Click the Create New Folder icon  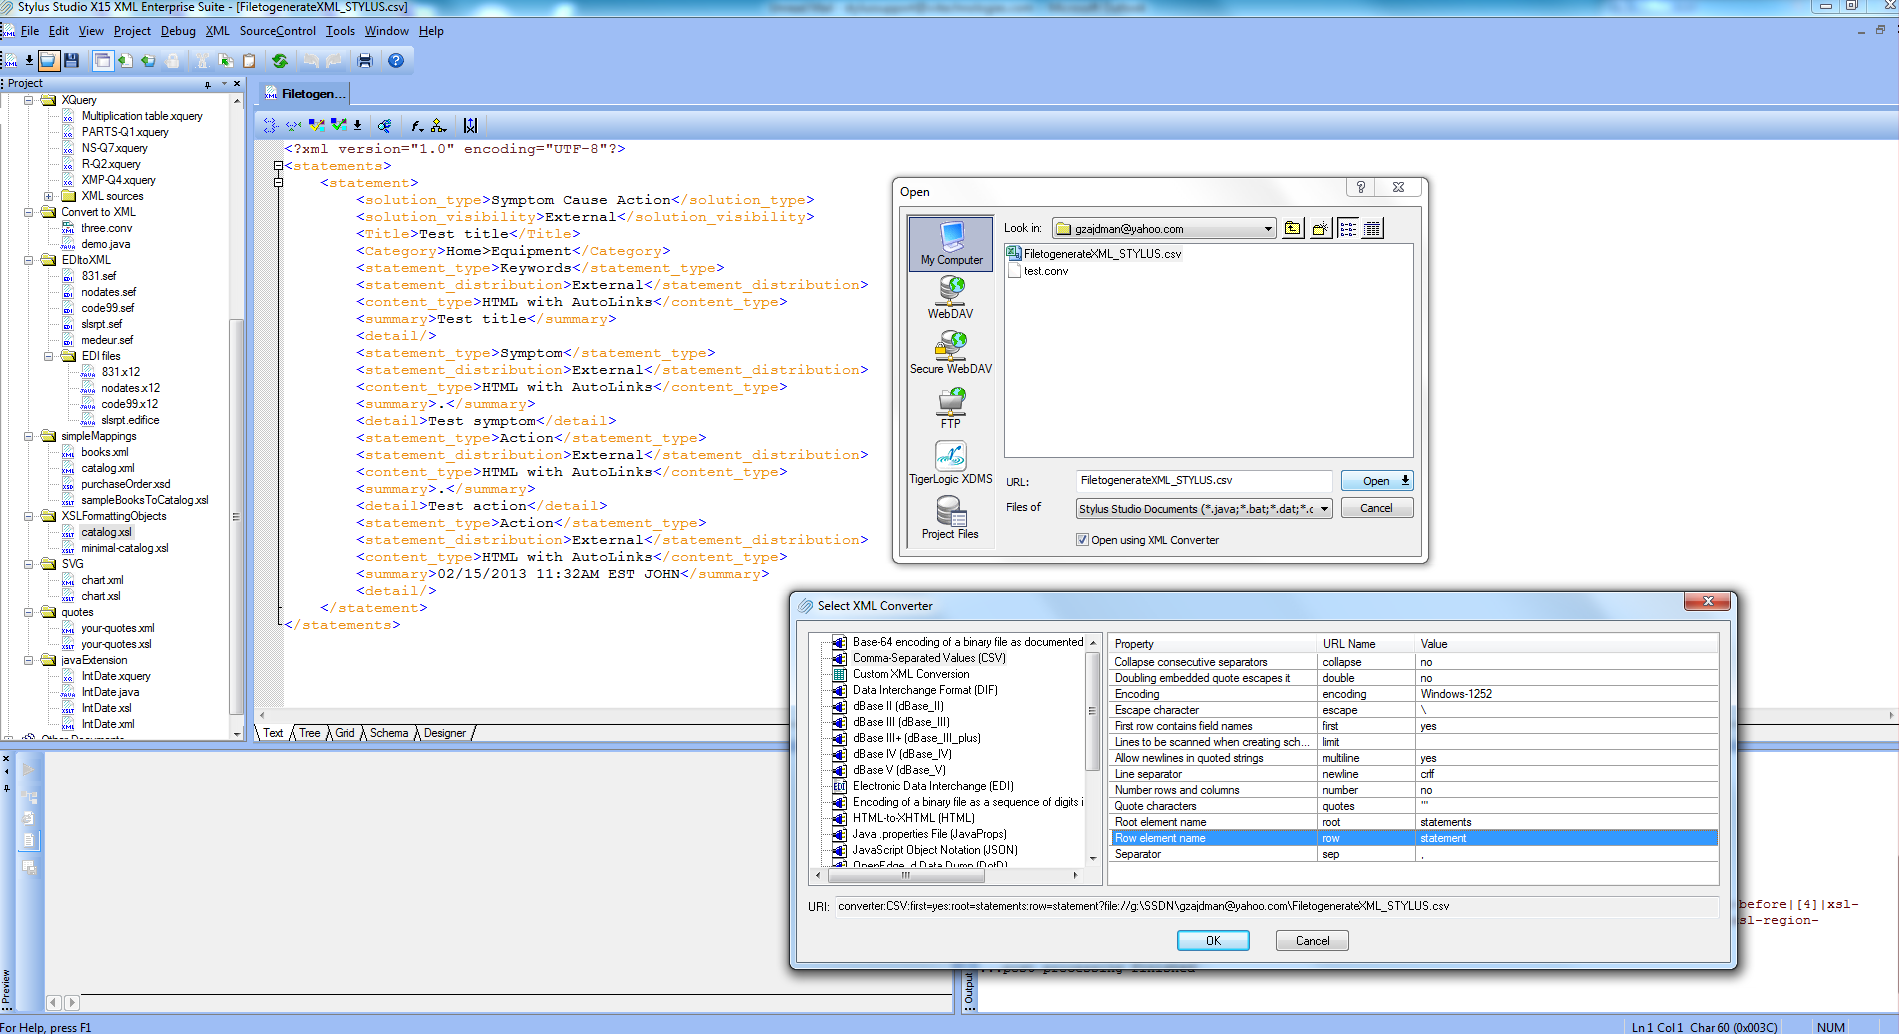pyautogui.click(x=1320, y=229)
